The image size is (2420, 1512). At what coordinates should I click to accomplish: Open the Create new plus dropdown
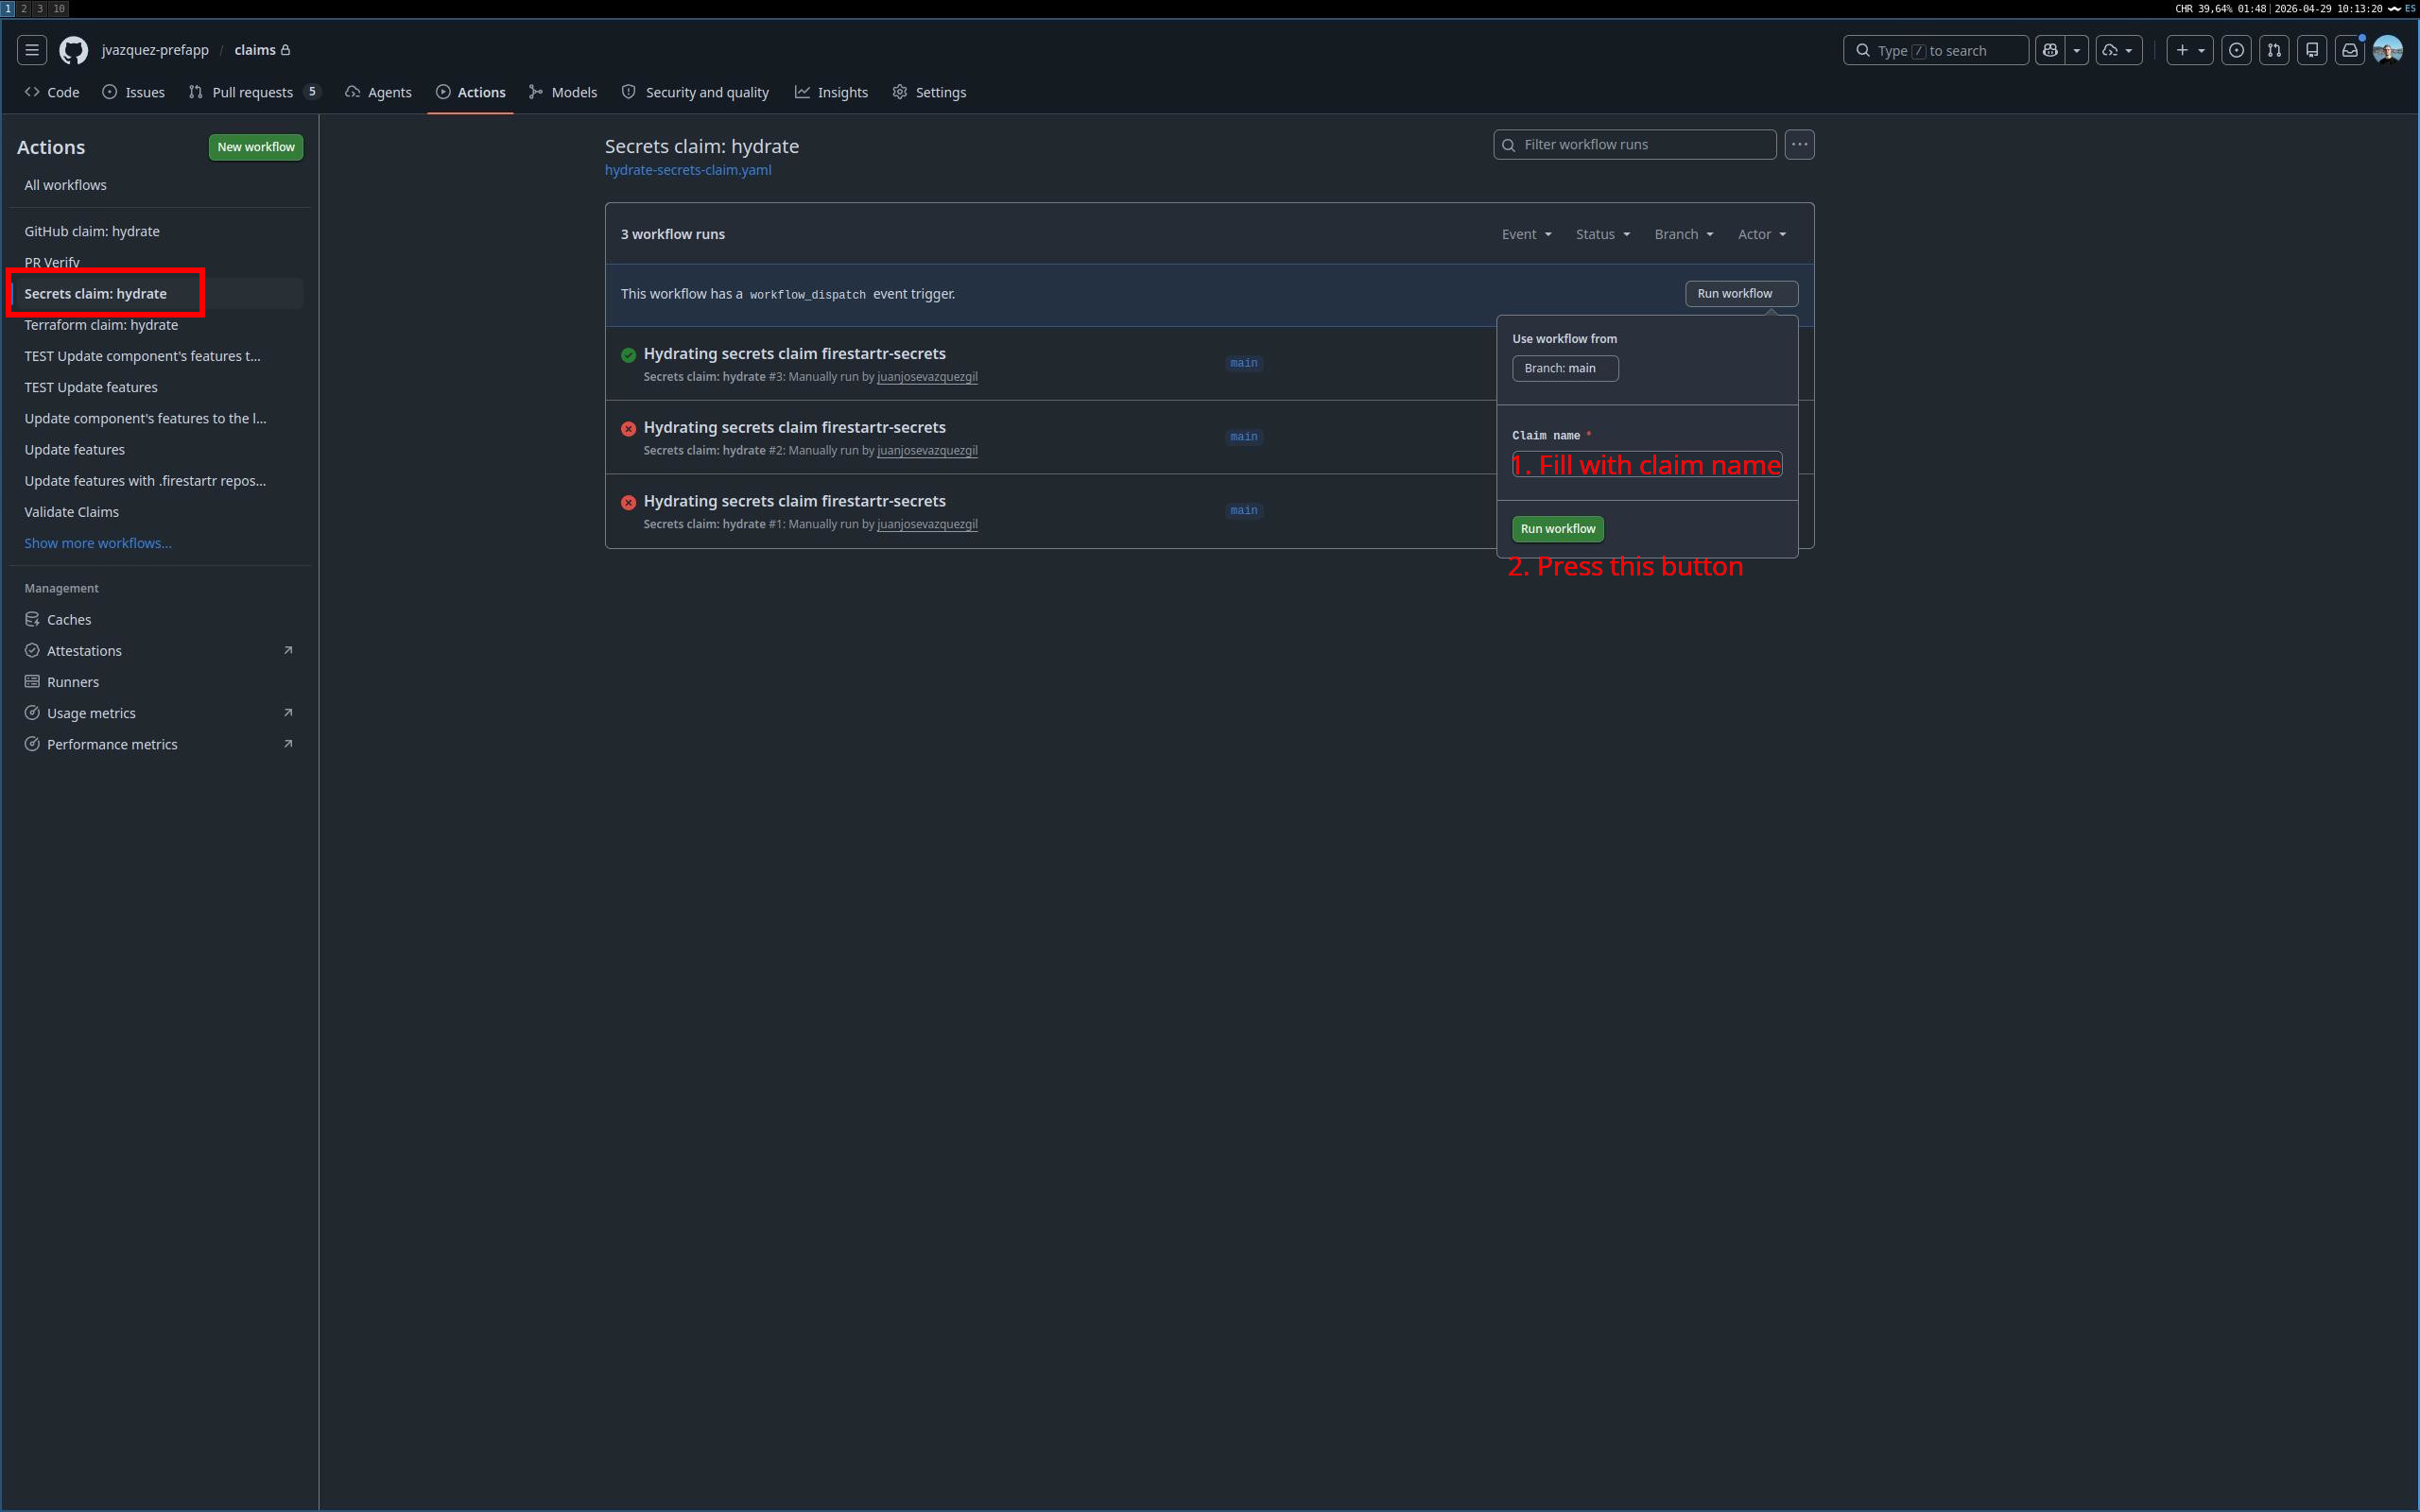coord(2189,50)
